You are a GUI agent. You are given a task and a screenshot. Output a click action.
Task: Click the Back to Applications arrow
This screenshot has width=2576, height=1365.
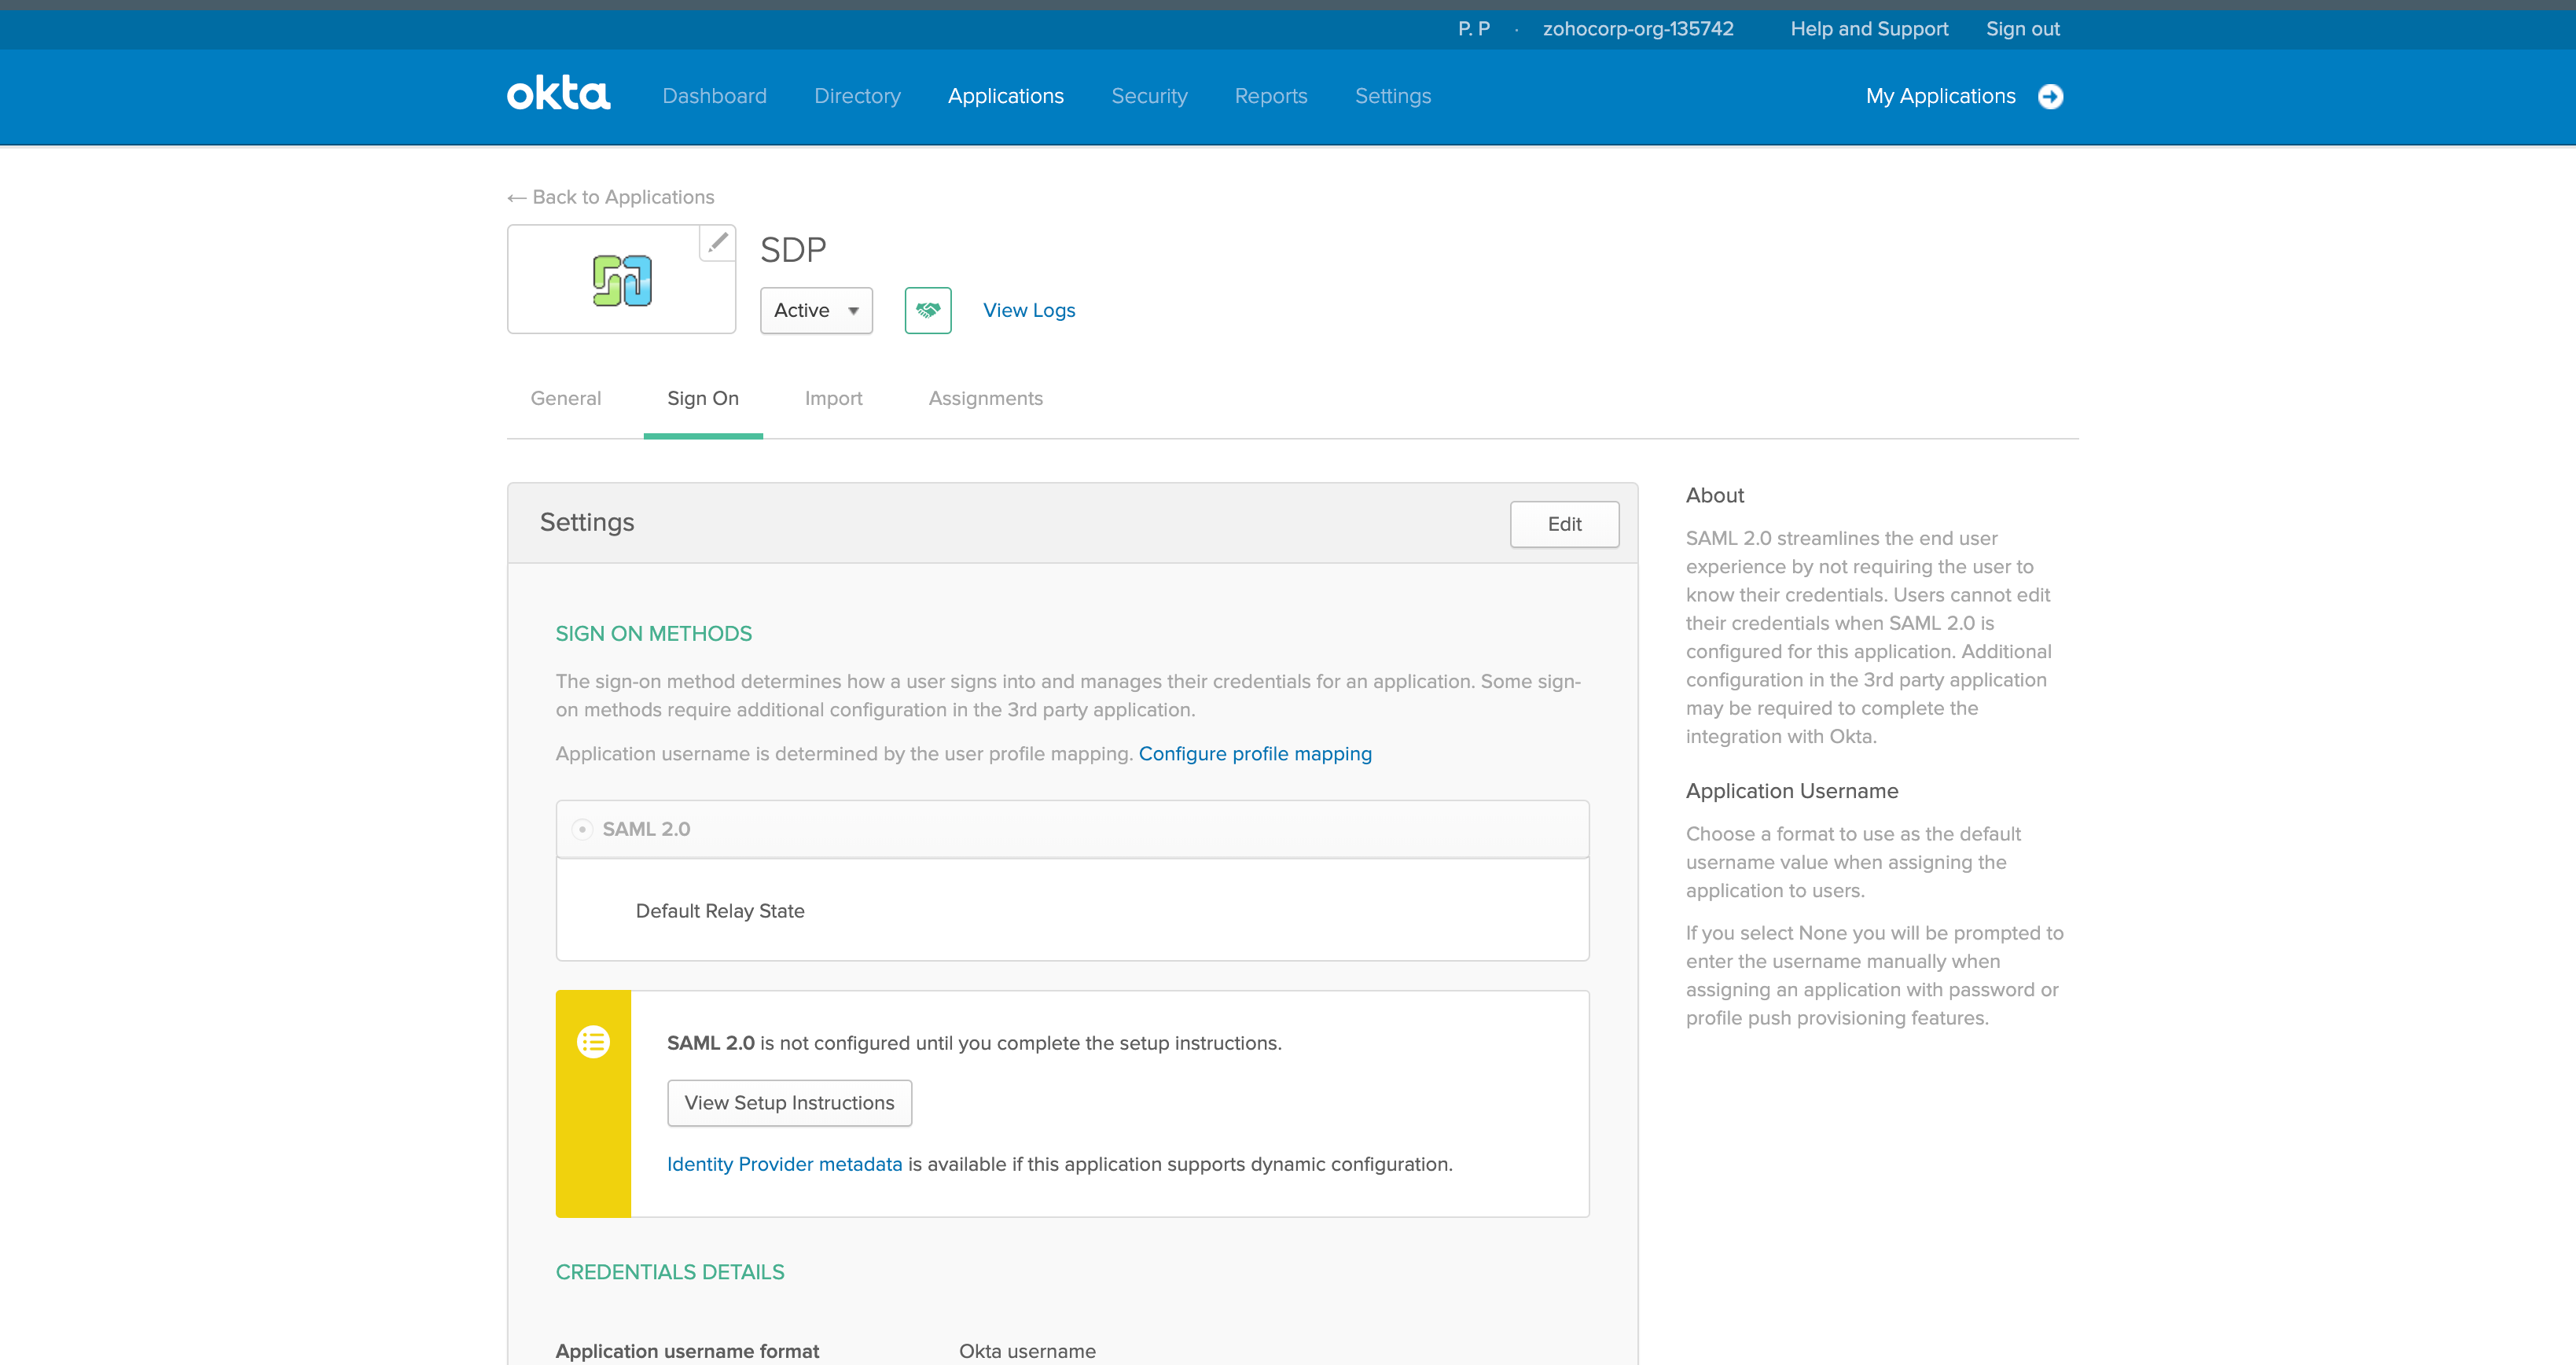516,198
